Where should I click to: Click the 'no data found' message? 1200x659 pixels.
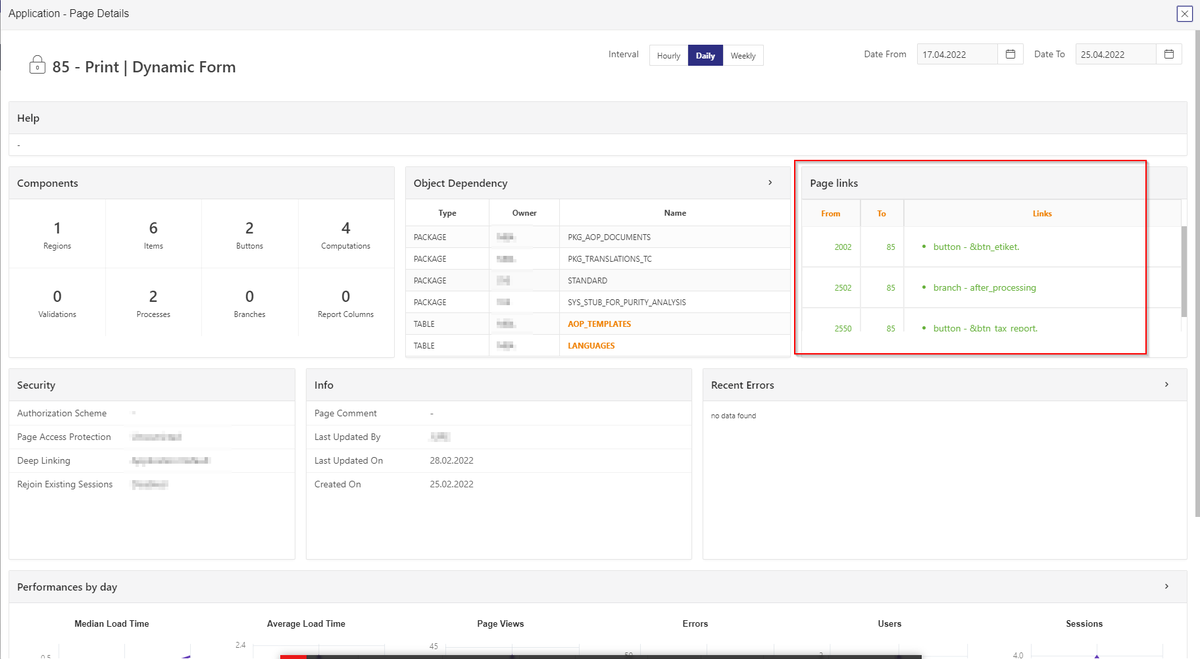point(733,416)
